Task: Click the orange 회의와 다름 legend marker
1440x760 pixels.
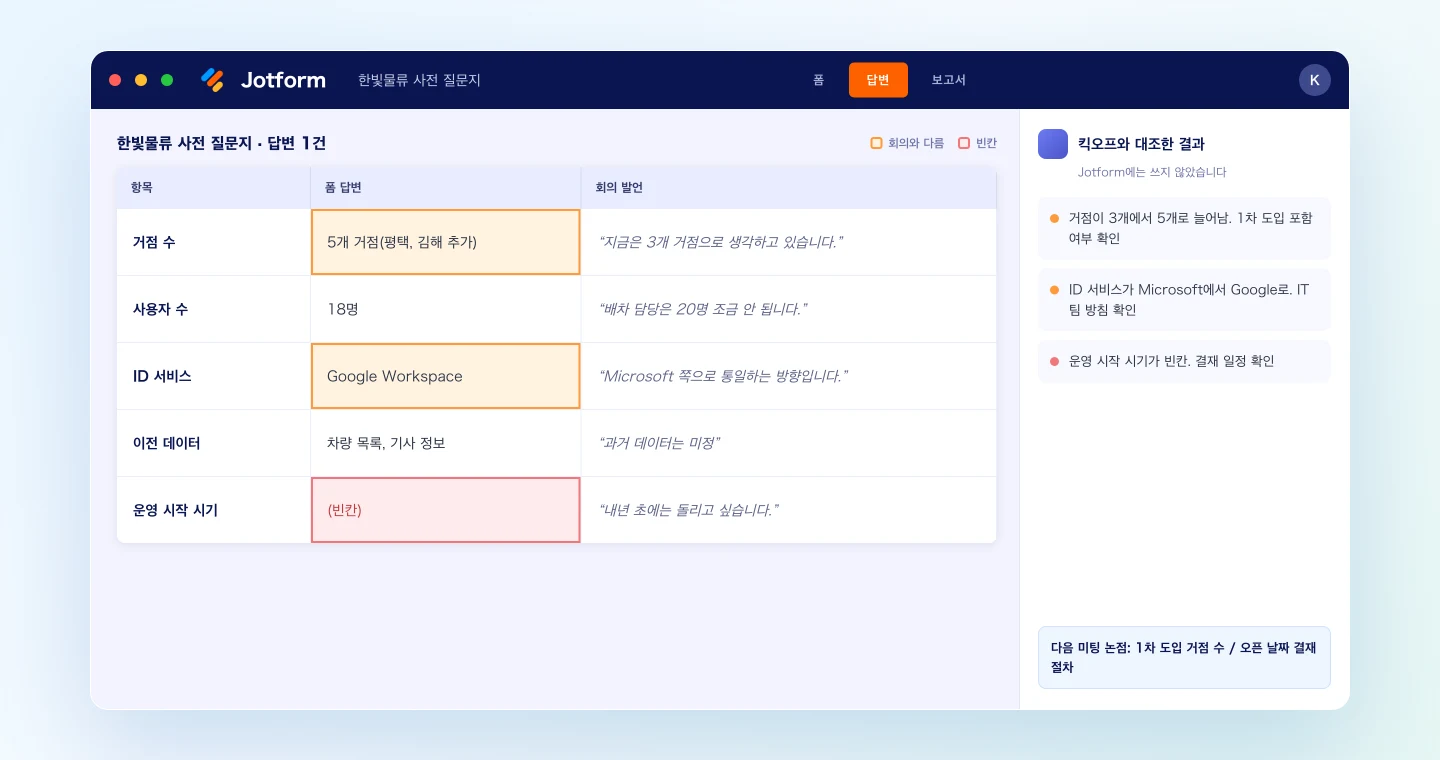Action: tap(876, 143)
